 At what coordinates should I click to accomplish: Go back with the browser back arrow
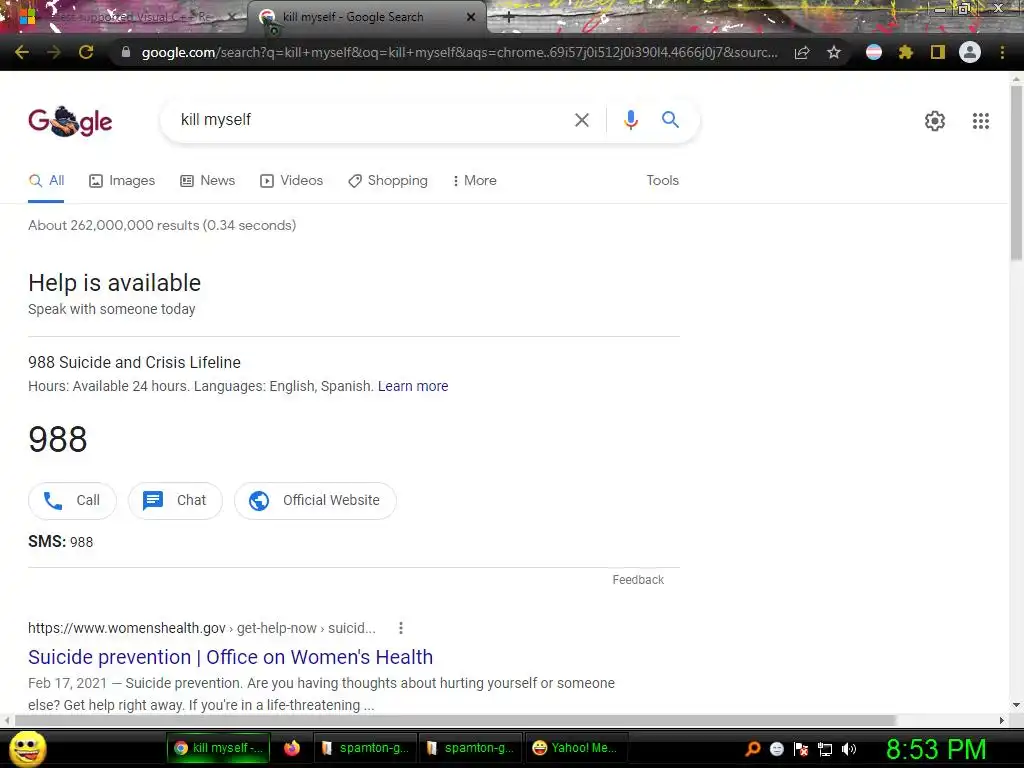22,52
